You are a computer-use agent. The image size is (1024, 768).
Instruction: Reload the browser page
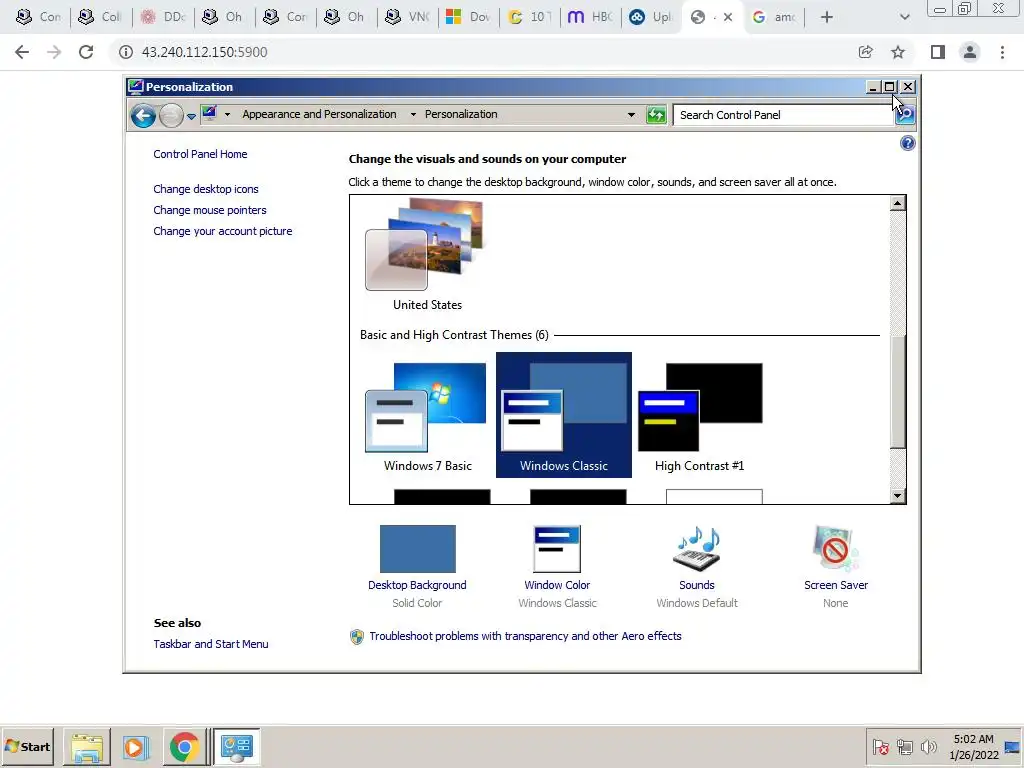(x=86, y=52)
